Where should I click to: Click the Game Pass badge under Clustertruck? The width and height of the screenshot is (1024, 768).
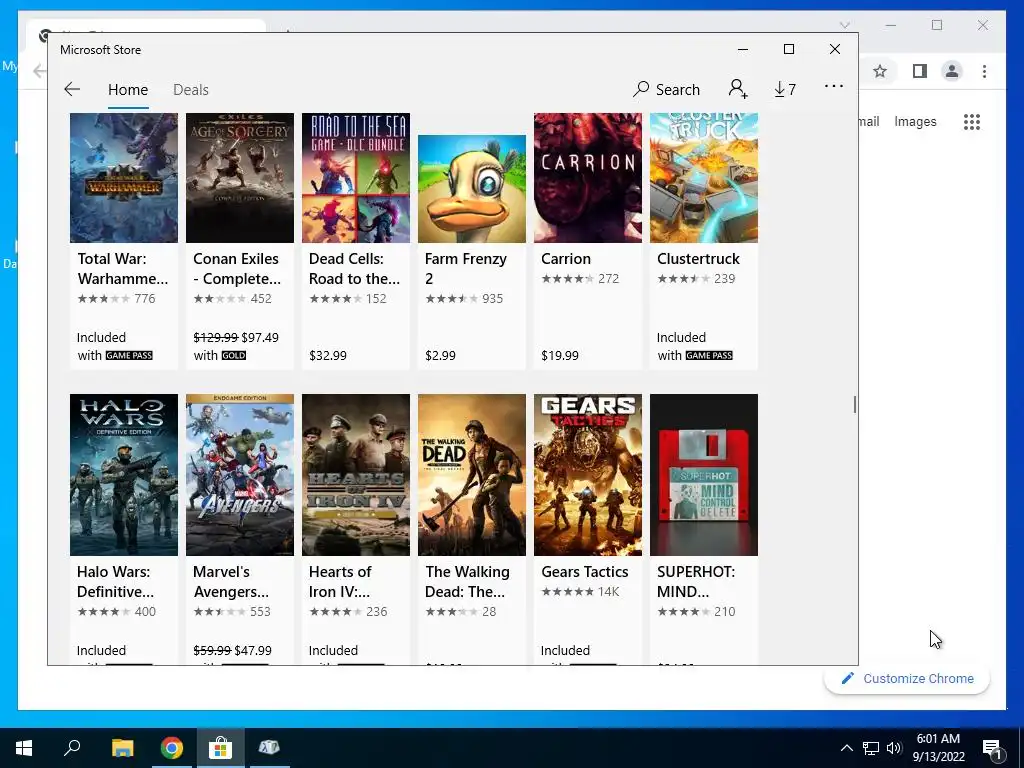709,355
